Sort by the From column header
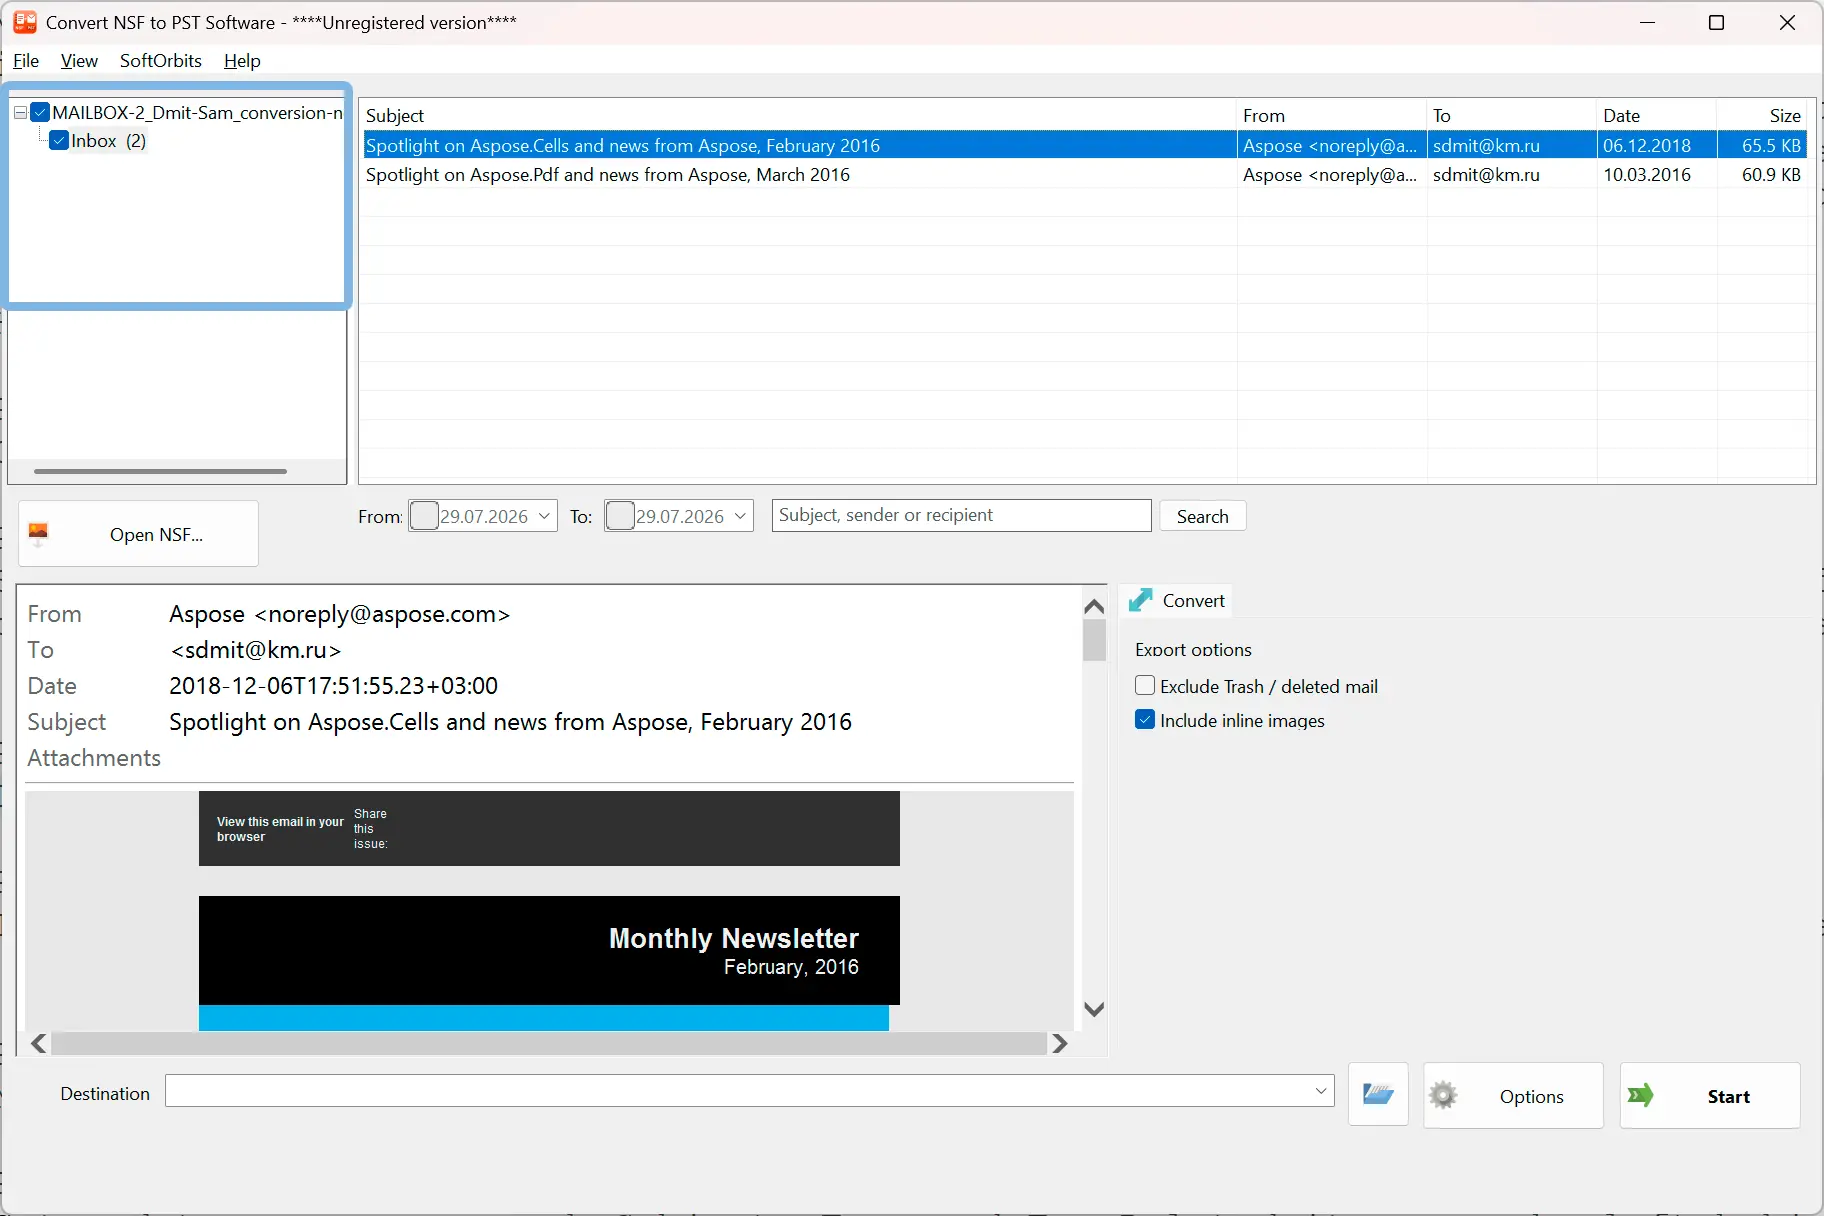Screen dimensions: 1824x1216 1332,115
